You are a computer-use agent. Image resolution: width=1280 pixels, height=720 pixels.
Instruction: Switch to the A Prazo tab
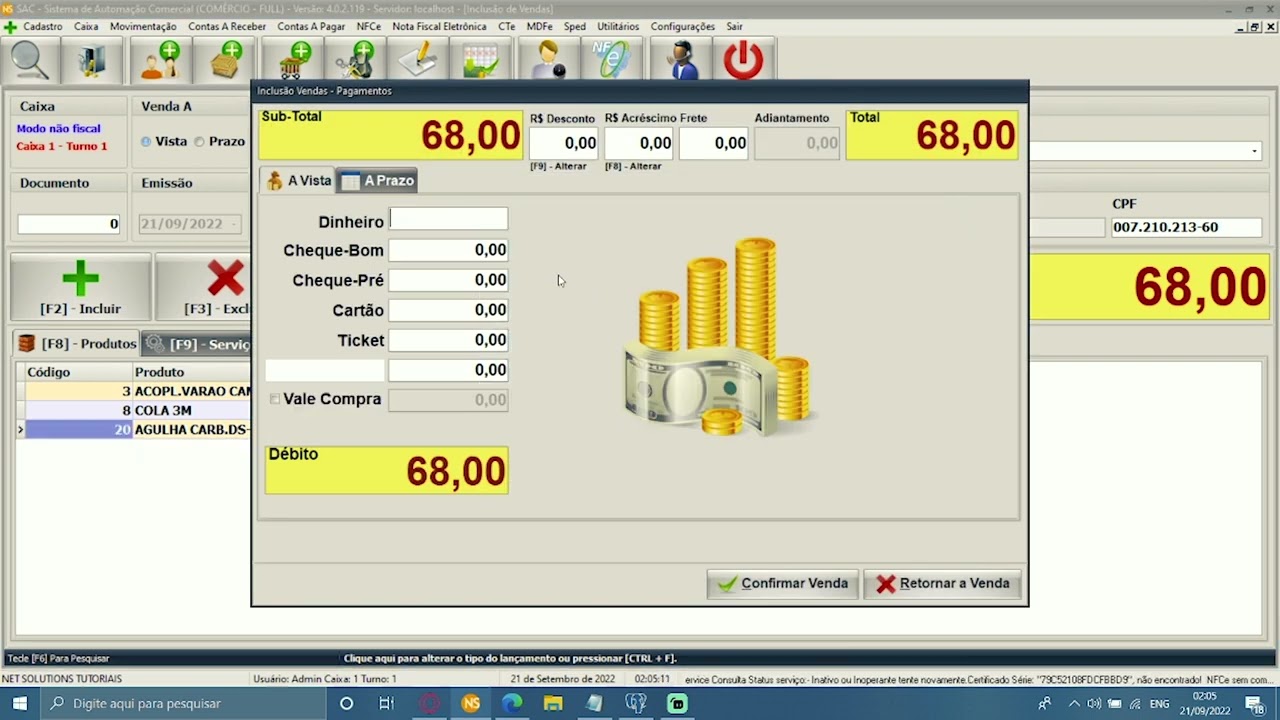pos(377,180)
